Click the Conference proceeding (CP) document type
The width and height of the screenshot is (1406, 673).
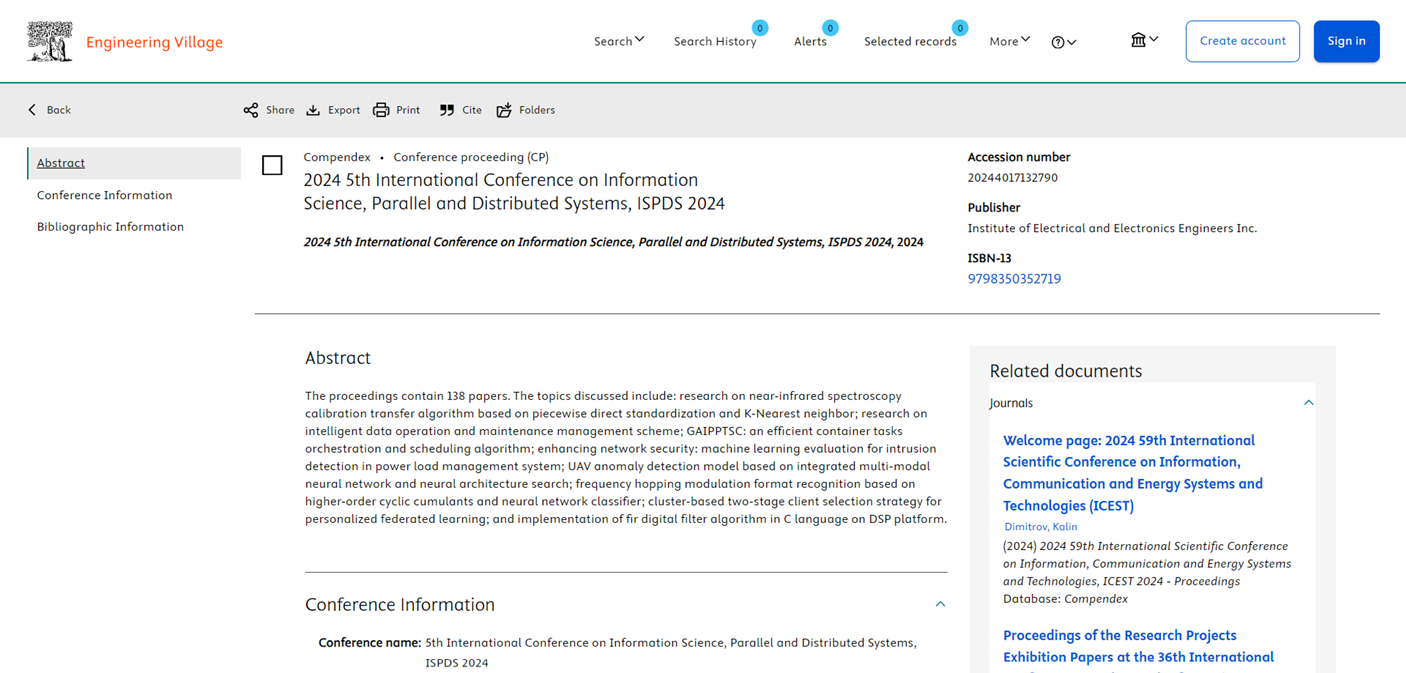pyautogui.click(x=471, y=157)
